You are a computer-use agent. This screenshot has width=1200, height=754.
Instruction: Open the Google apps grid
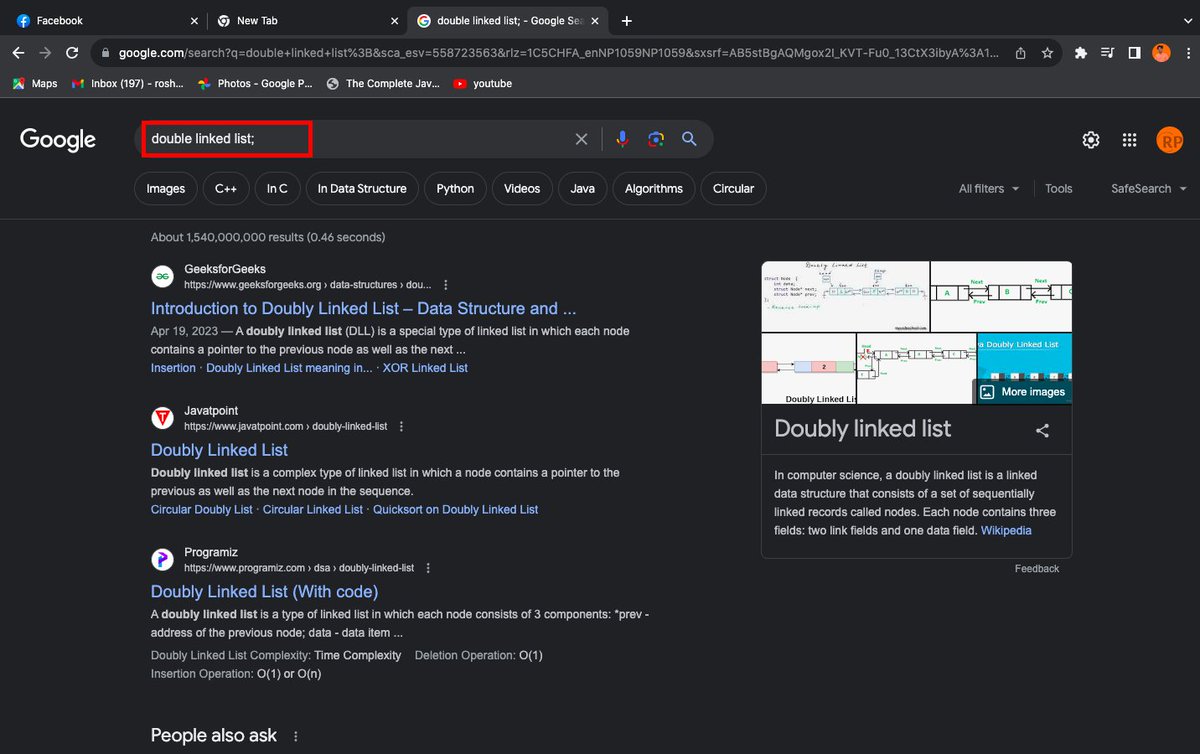point(1129,140)
